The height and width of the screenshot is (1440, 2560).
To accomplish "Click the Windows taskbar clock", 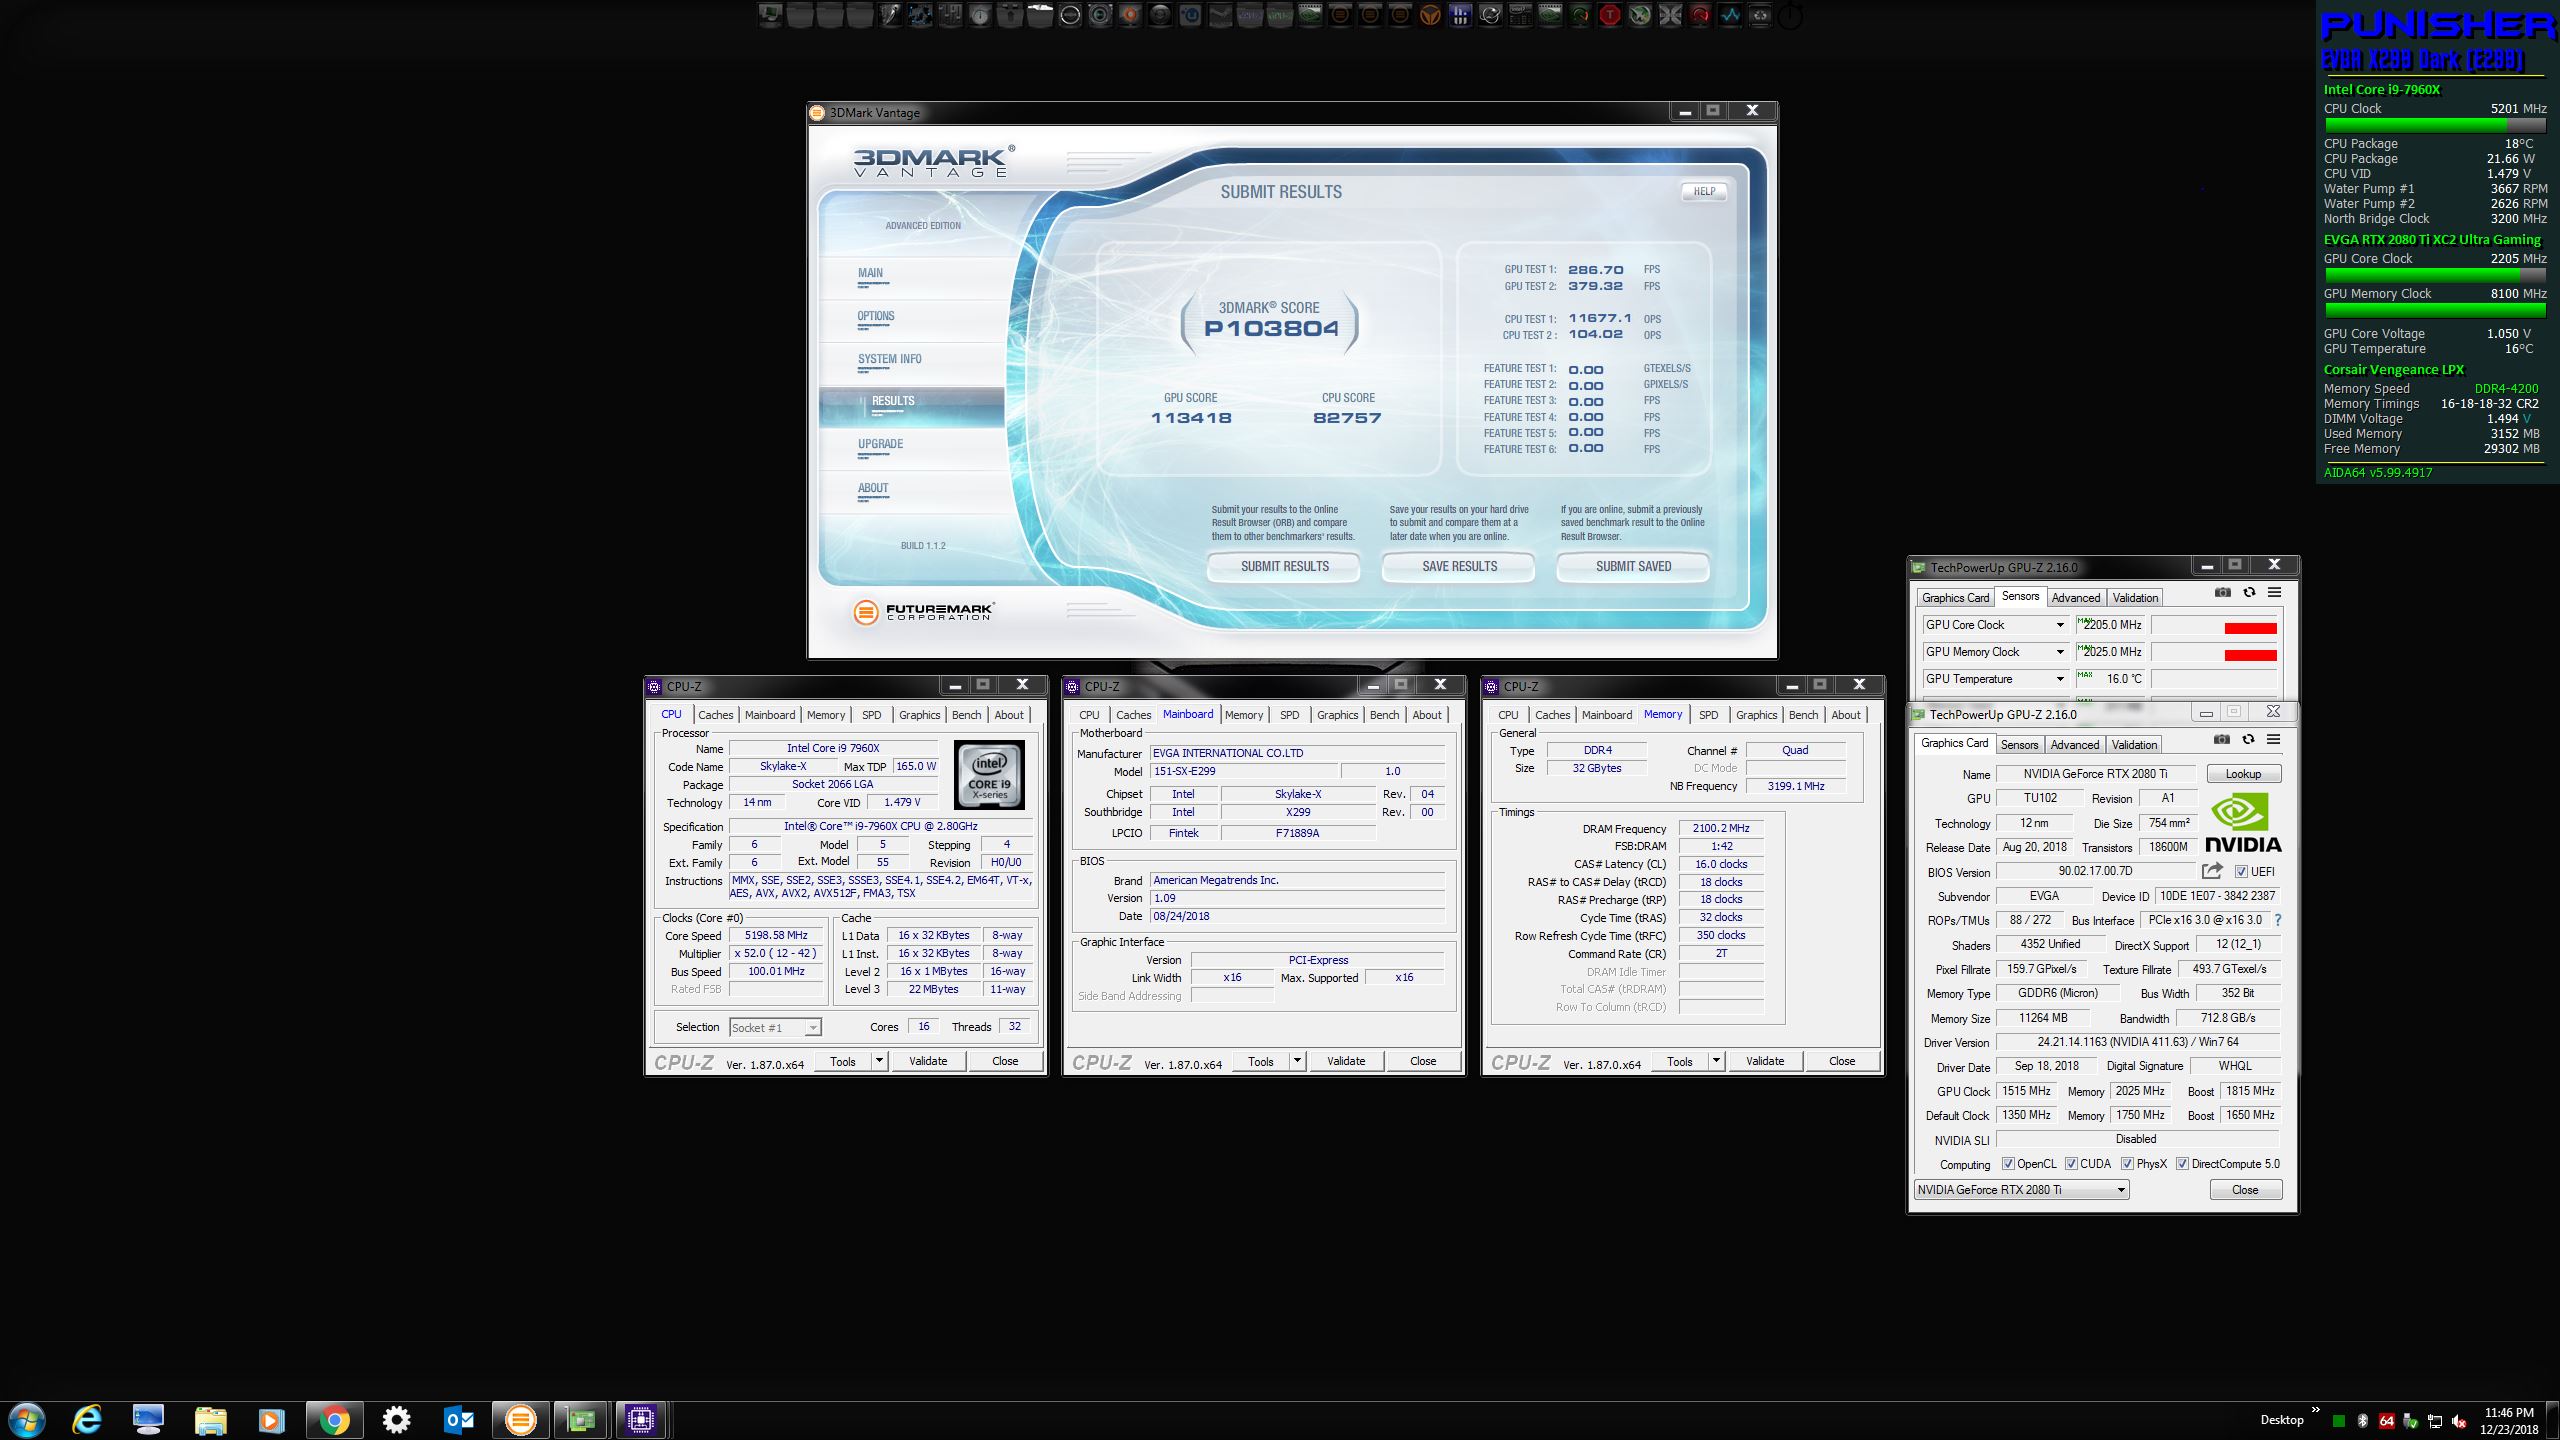I will [2508, 1420].
